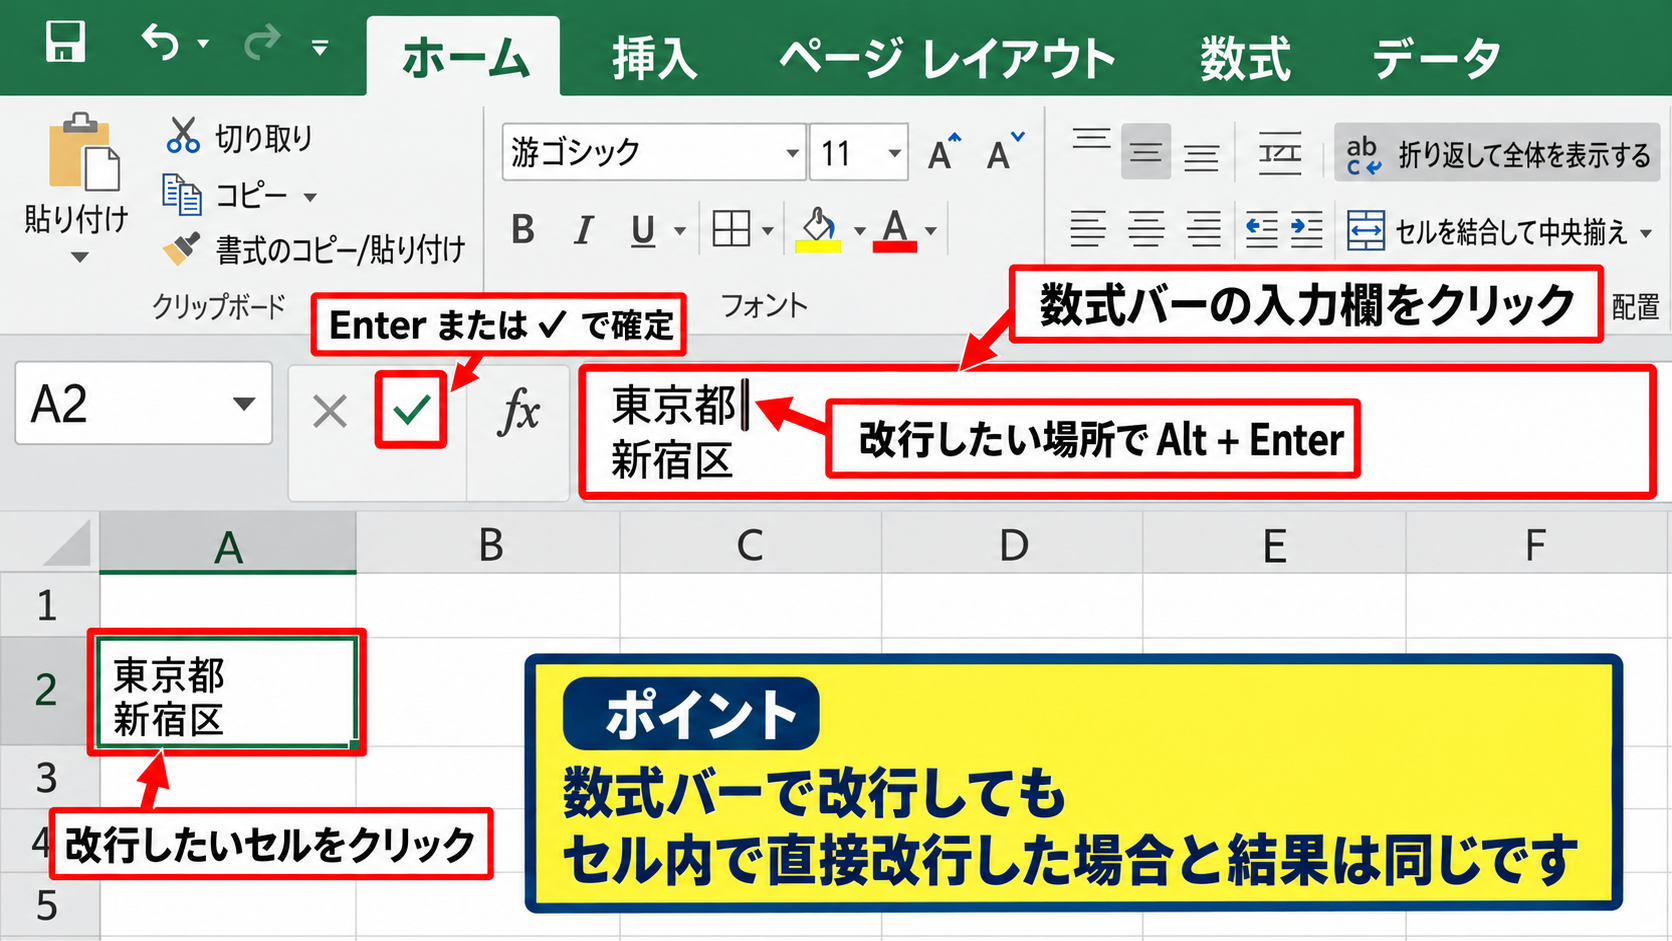
Task: Open the undo history dropdown arrow
Action: tap(203, 44)
